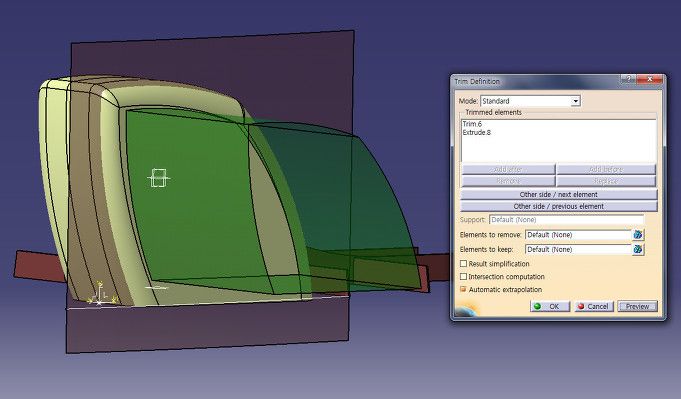681x399 pixels.
Task: Select Extrude.8 in Trimmed elements list
Action: (x=477, y=132)
